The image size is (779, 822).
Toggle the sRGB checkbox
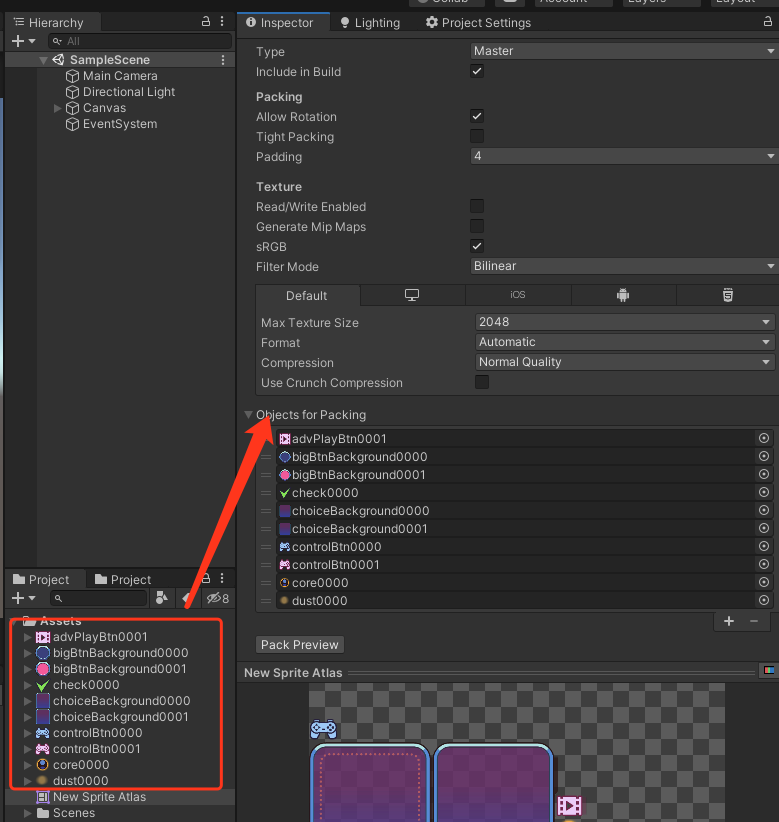click(x=477, y=246)
